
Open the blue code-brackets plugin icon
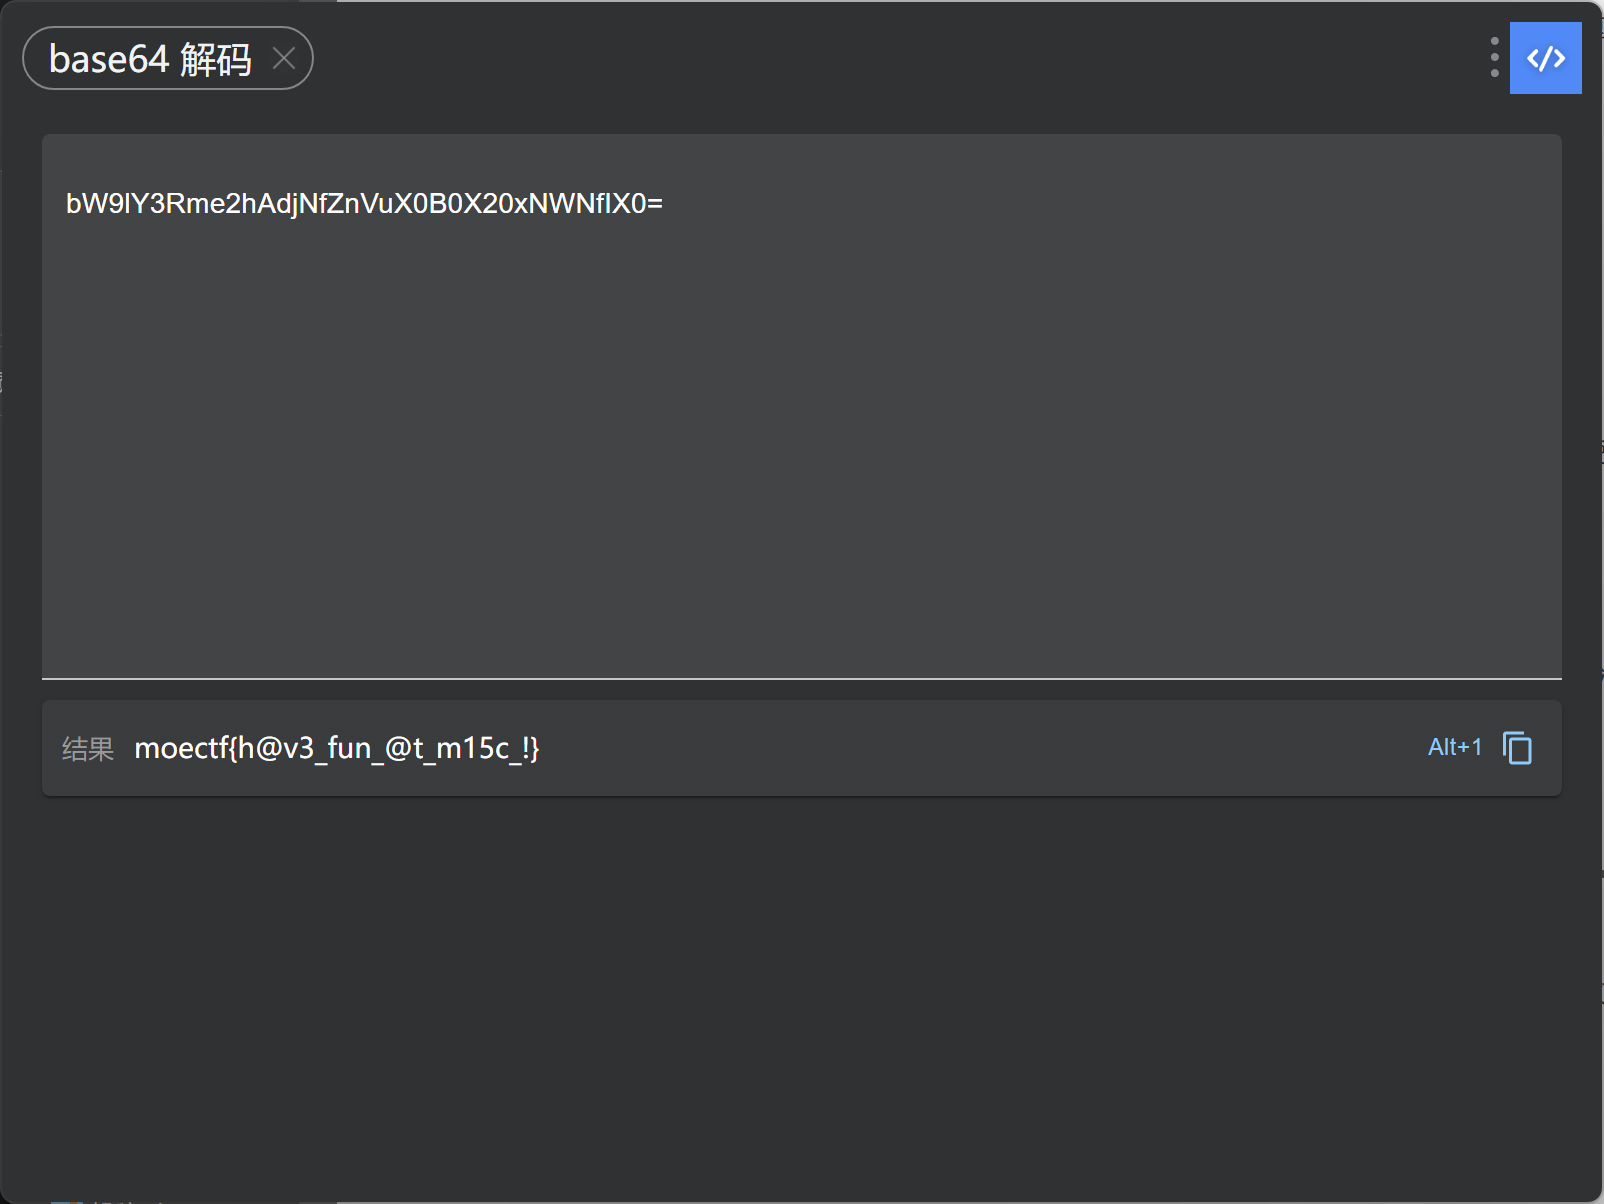[1545, 58]
